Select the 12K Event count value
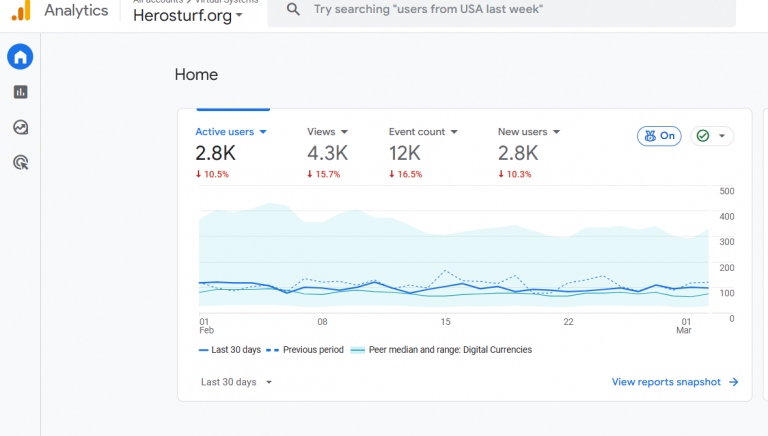This screenshot has height=436, width=768. 405,153
